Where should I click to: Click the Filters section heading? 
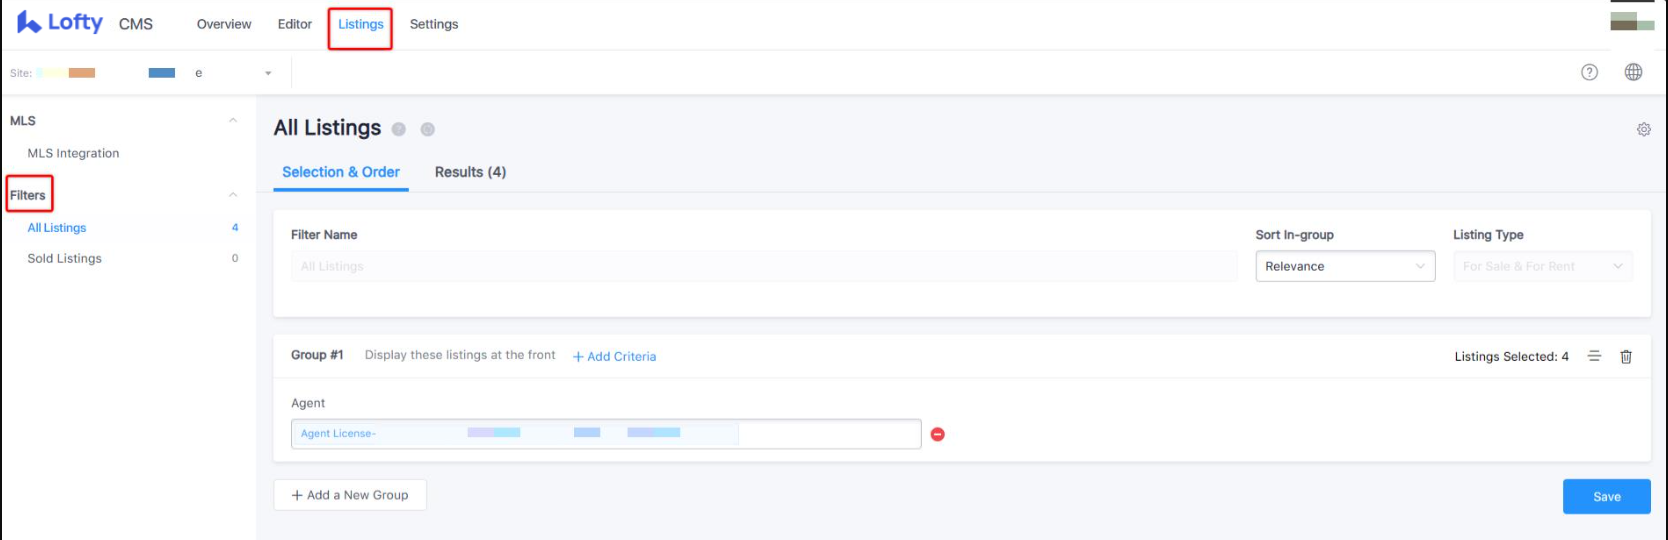(28, 195)
